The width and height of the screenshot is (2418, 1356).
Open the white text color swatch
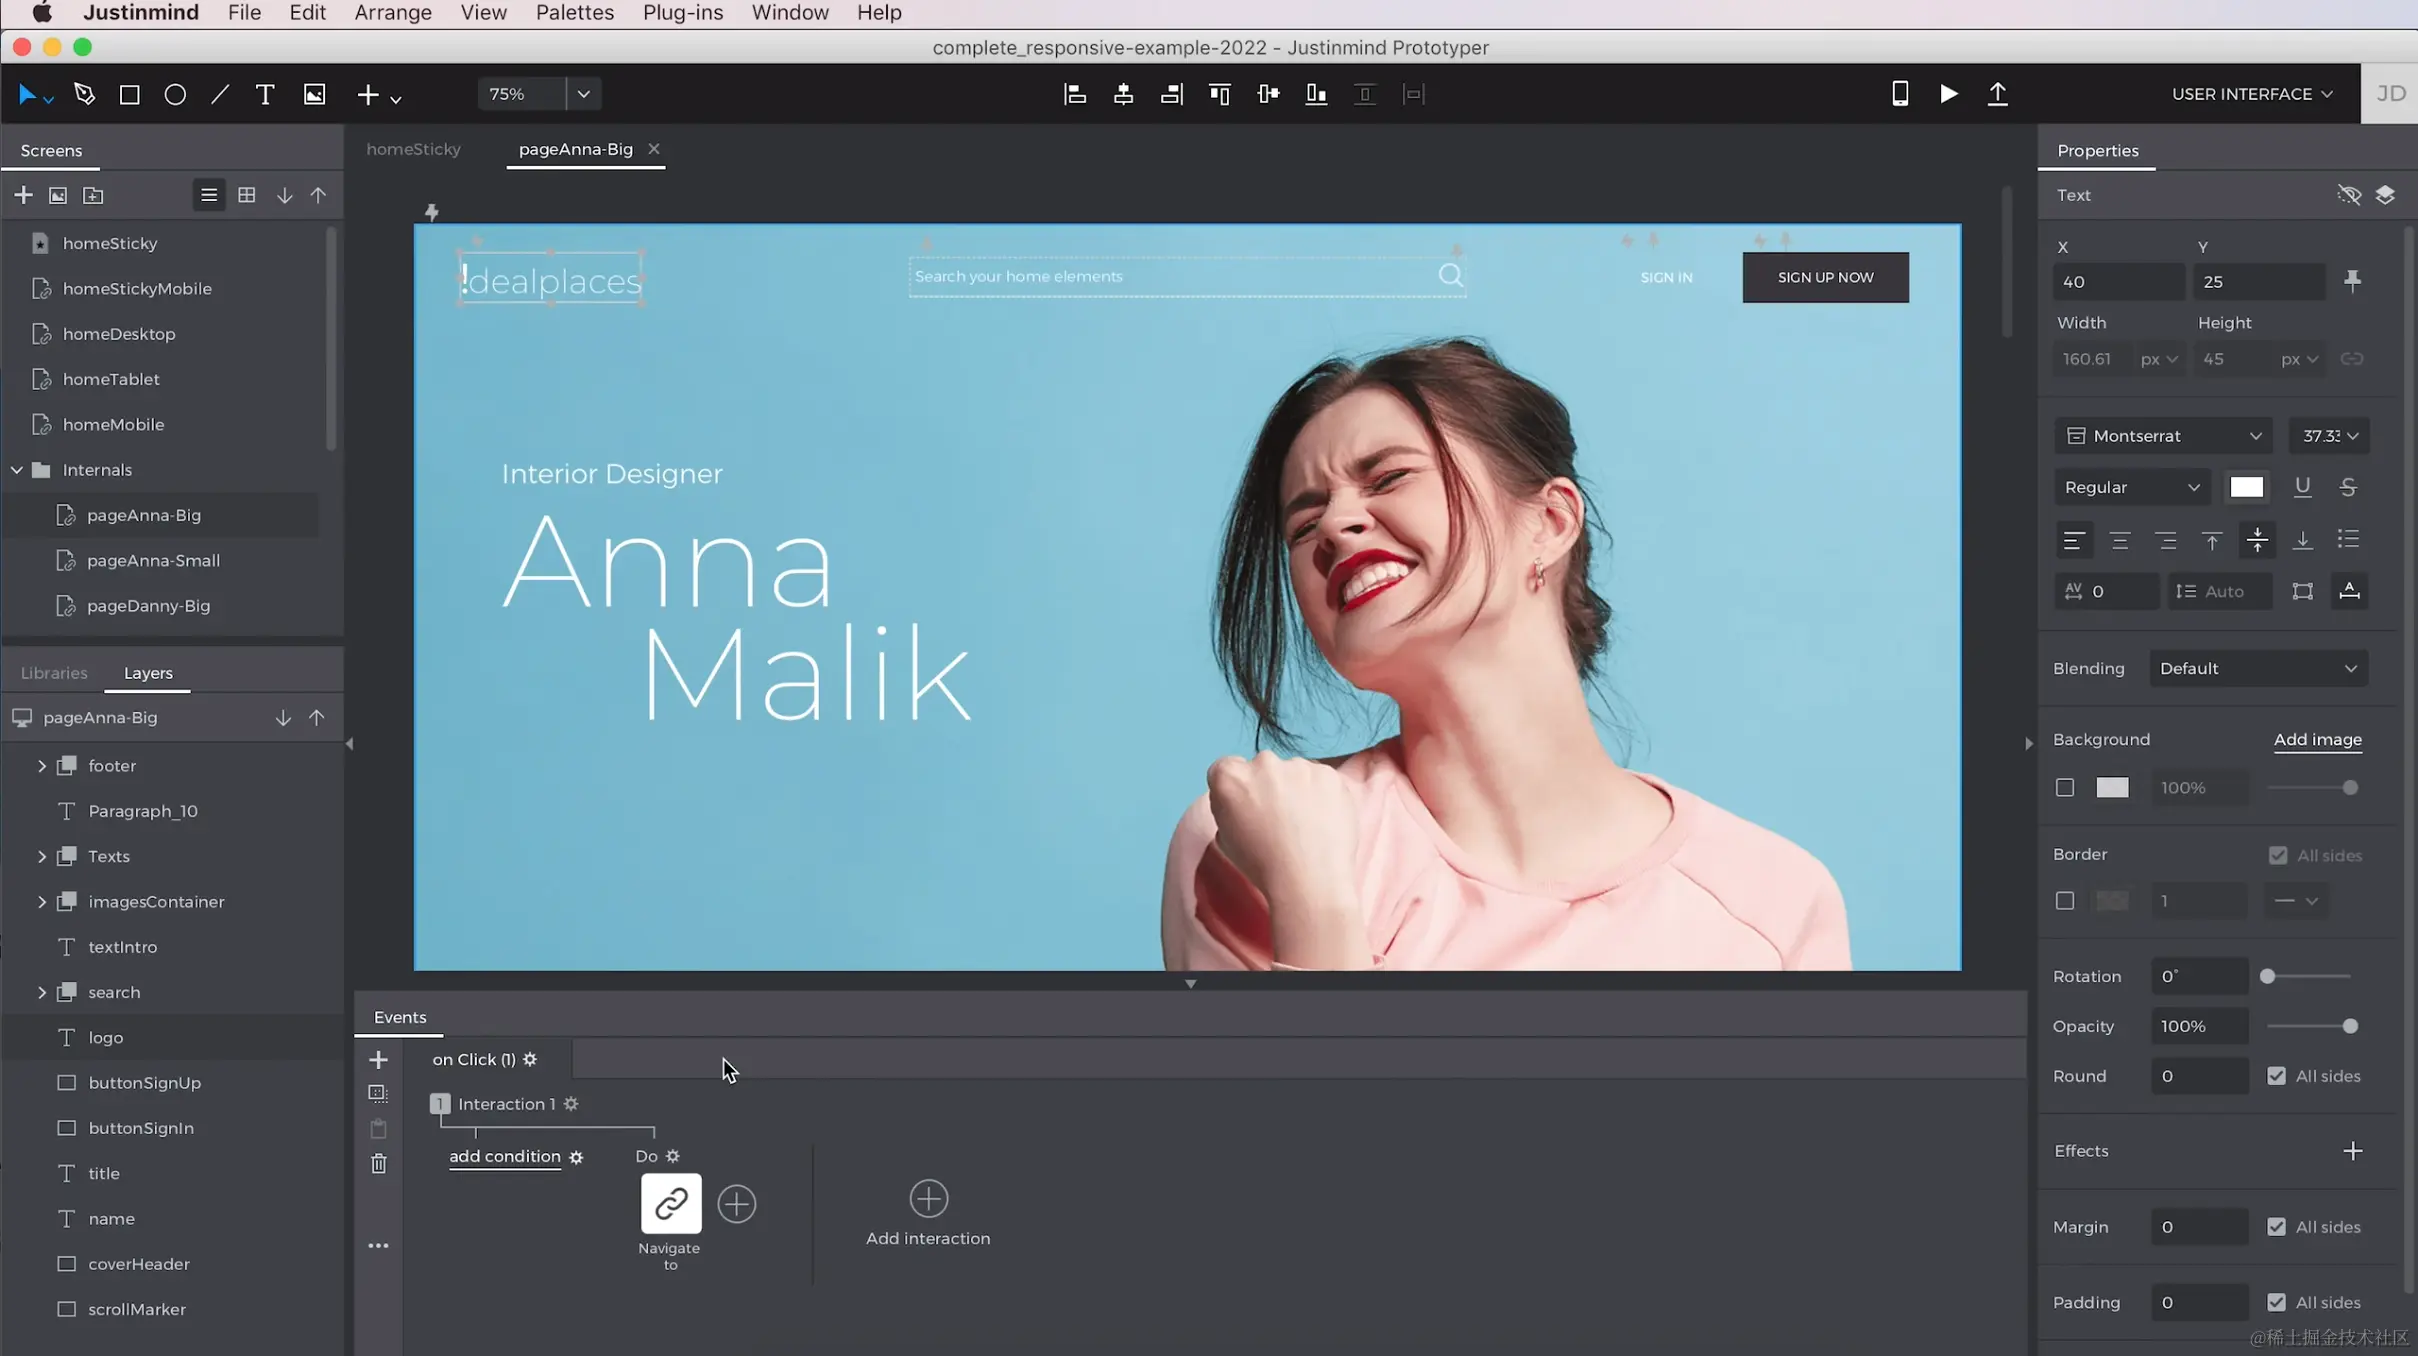pyautogui.click(x=2246, y=487)
